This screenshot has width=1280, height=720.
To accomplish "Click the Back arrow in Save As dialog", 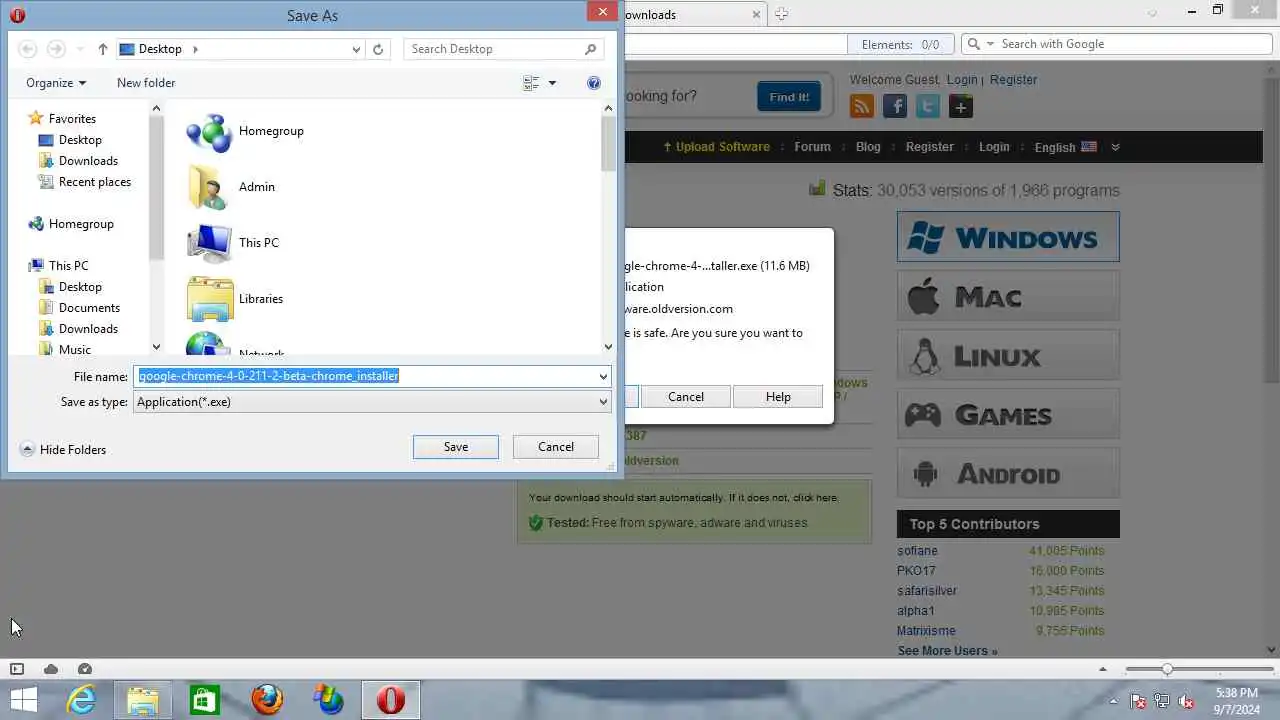I will (x=28, y=49).
